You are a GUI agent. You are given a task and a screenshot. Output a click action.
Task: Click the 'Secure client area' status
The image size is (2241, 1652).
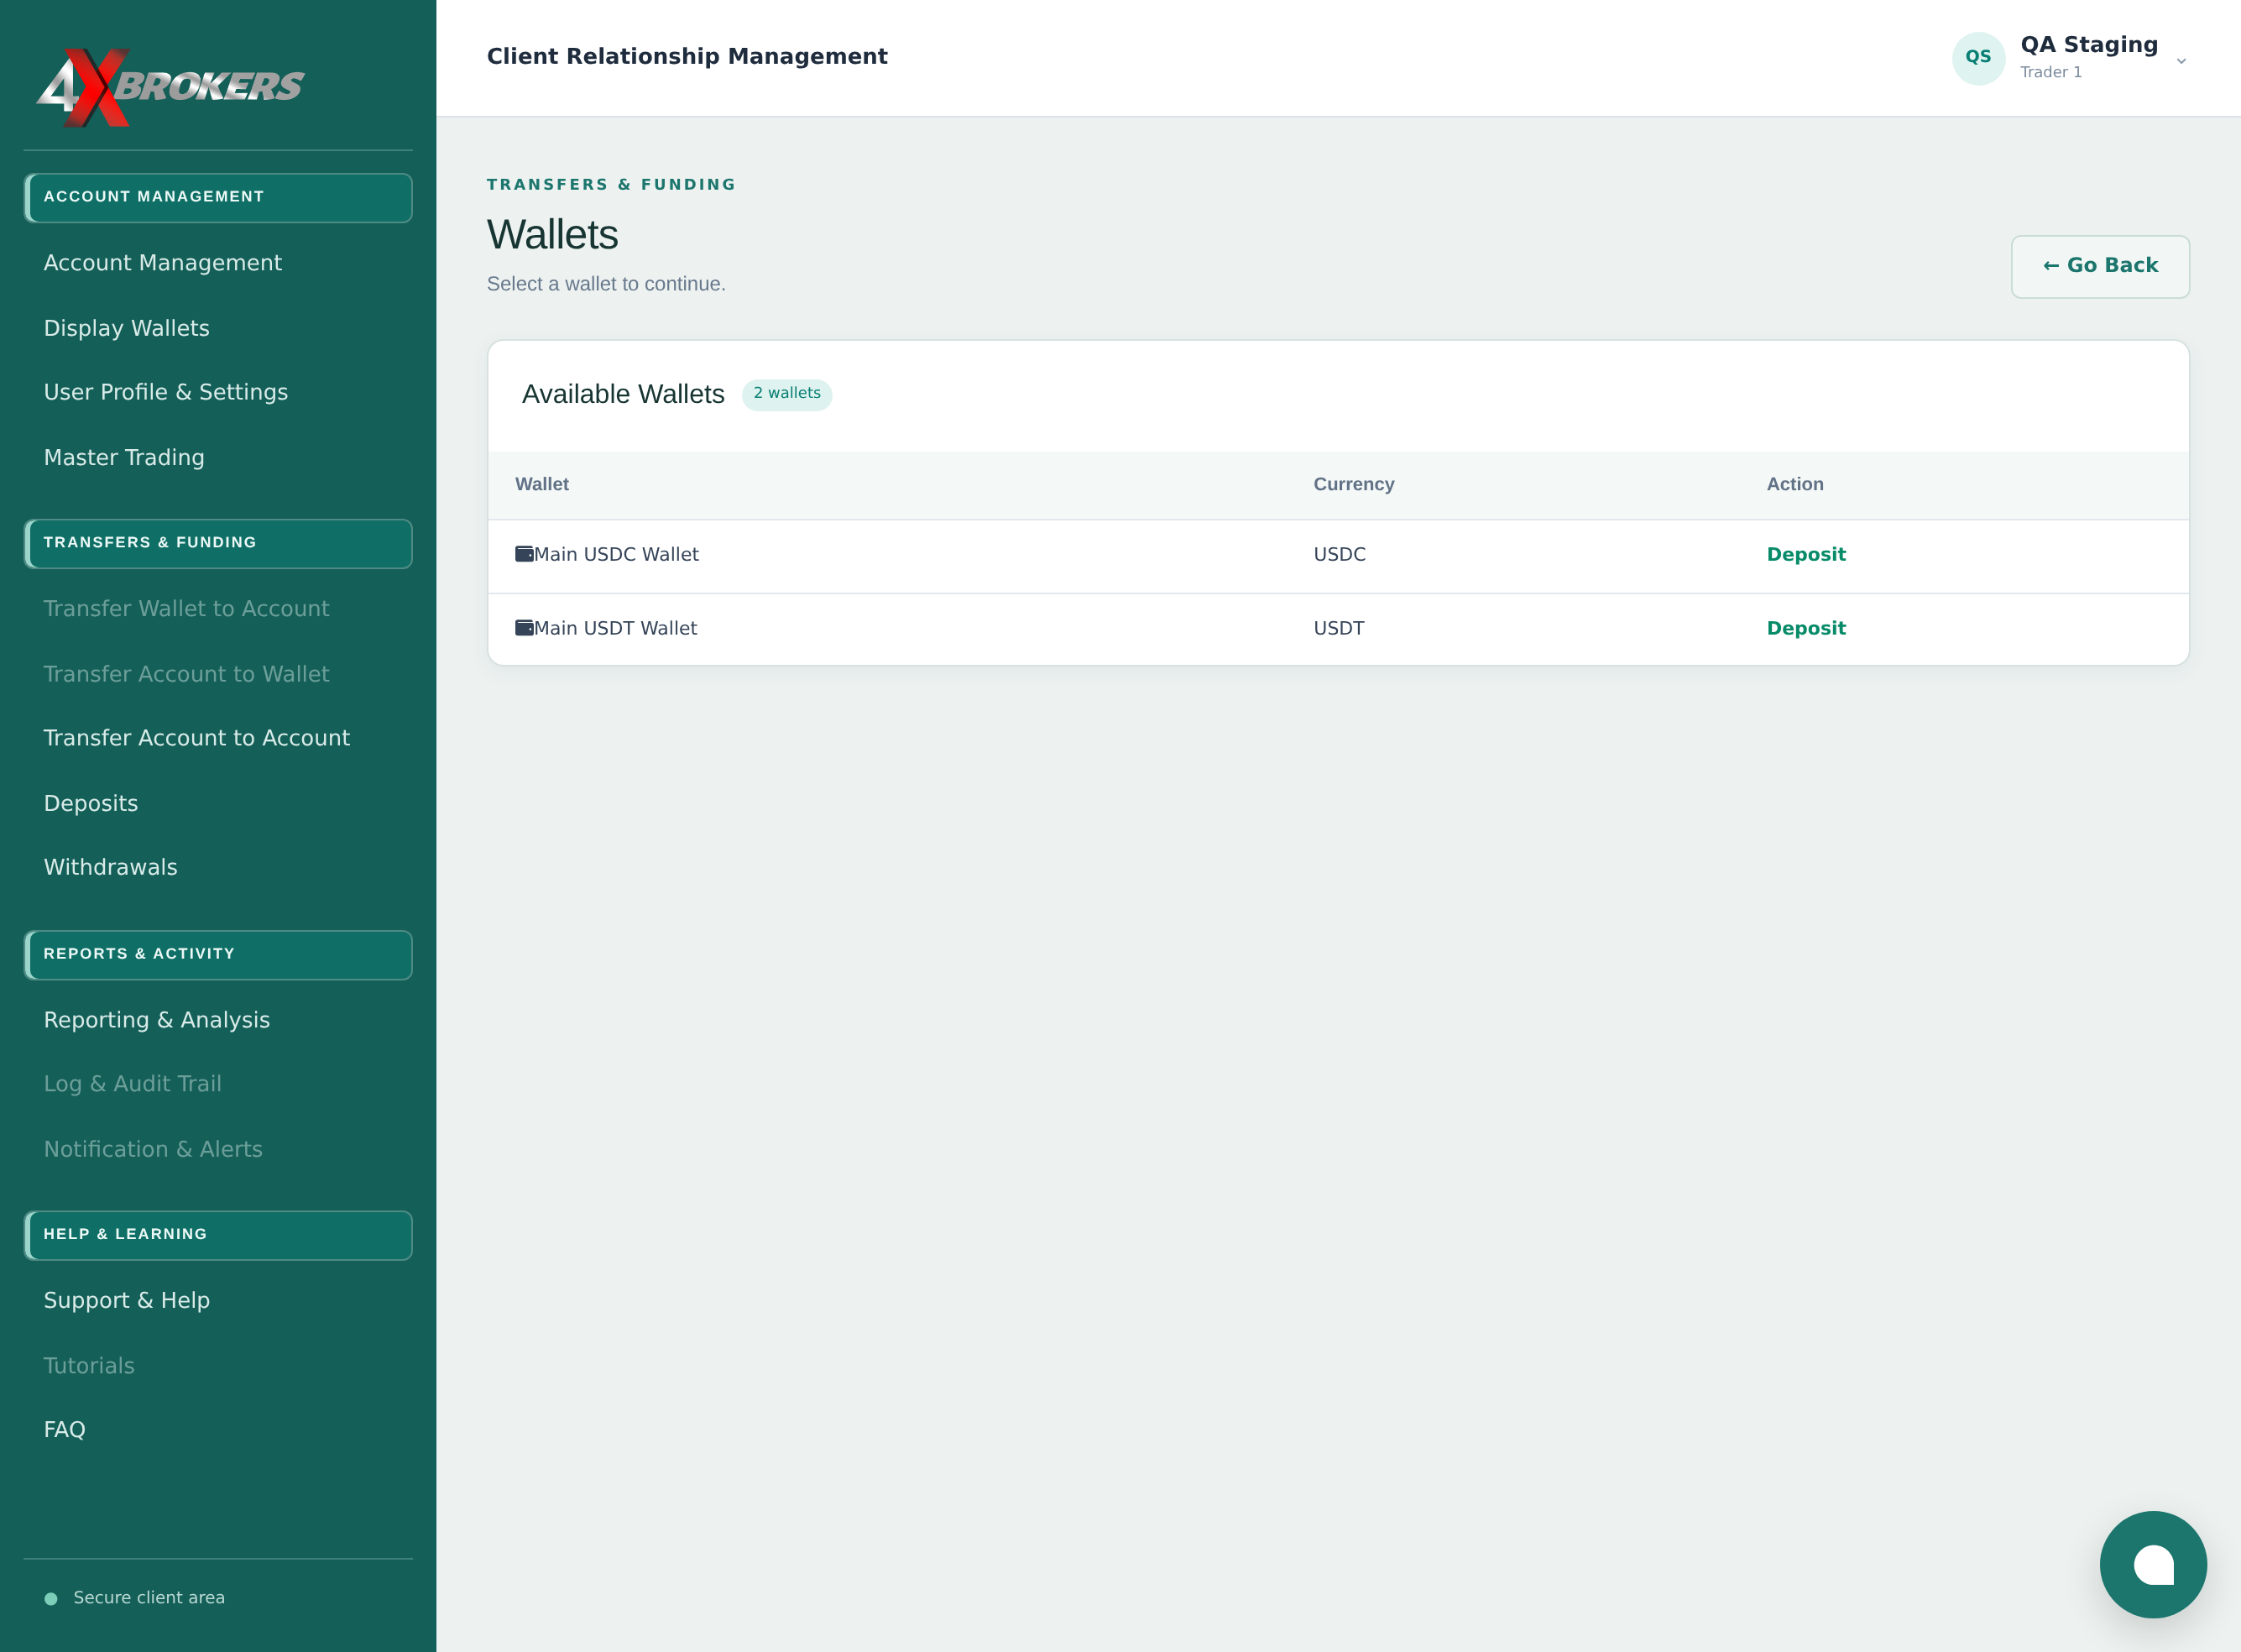[x=149, y=1598]
